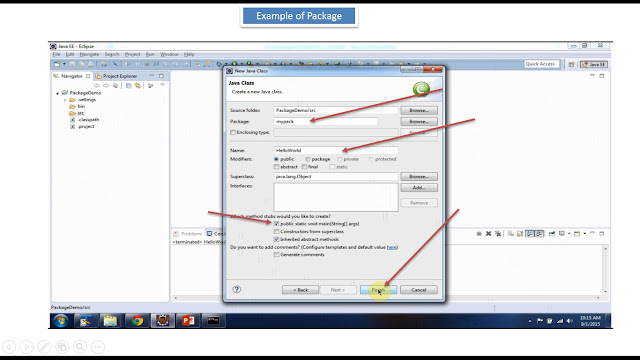640x360 pixels.
Task: Toggle the abstract modifier checkbox
Action: point(276,167)
